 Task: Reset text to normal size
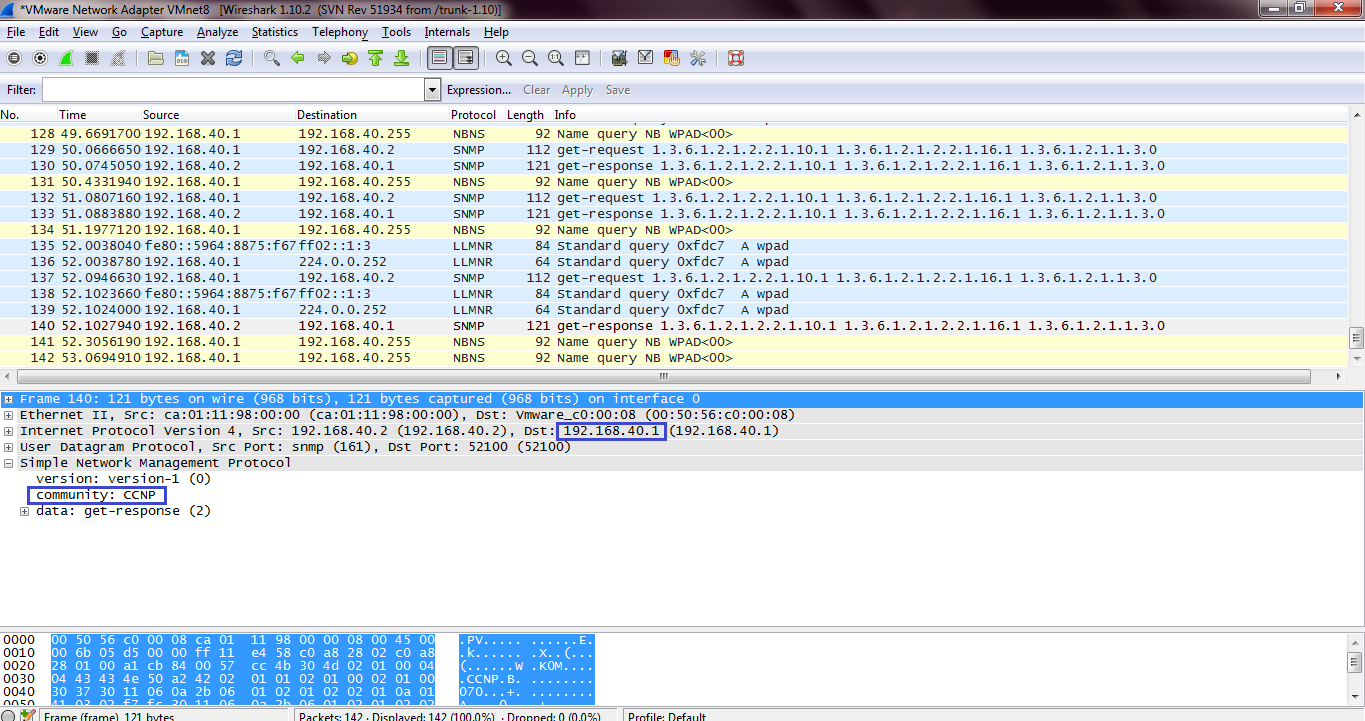[x=556, y=58]
